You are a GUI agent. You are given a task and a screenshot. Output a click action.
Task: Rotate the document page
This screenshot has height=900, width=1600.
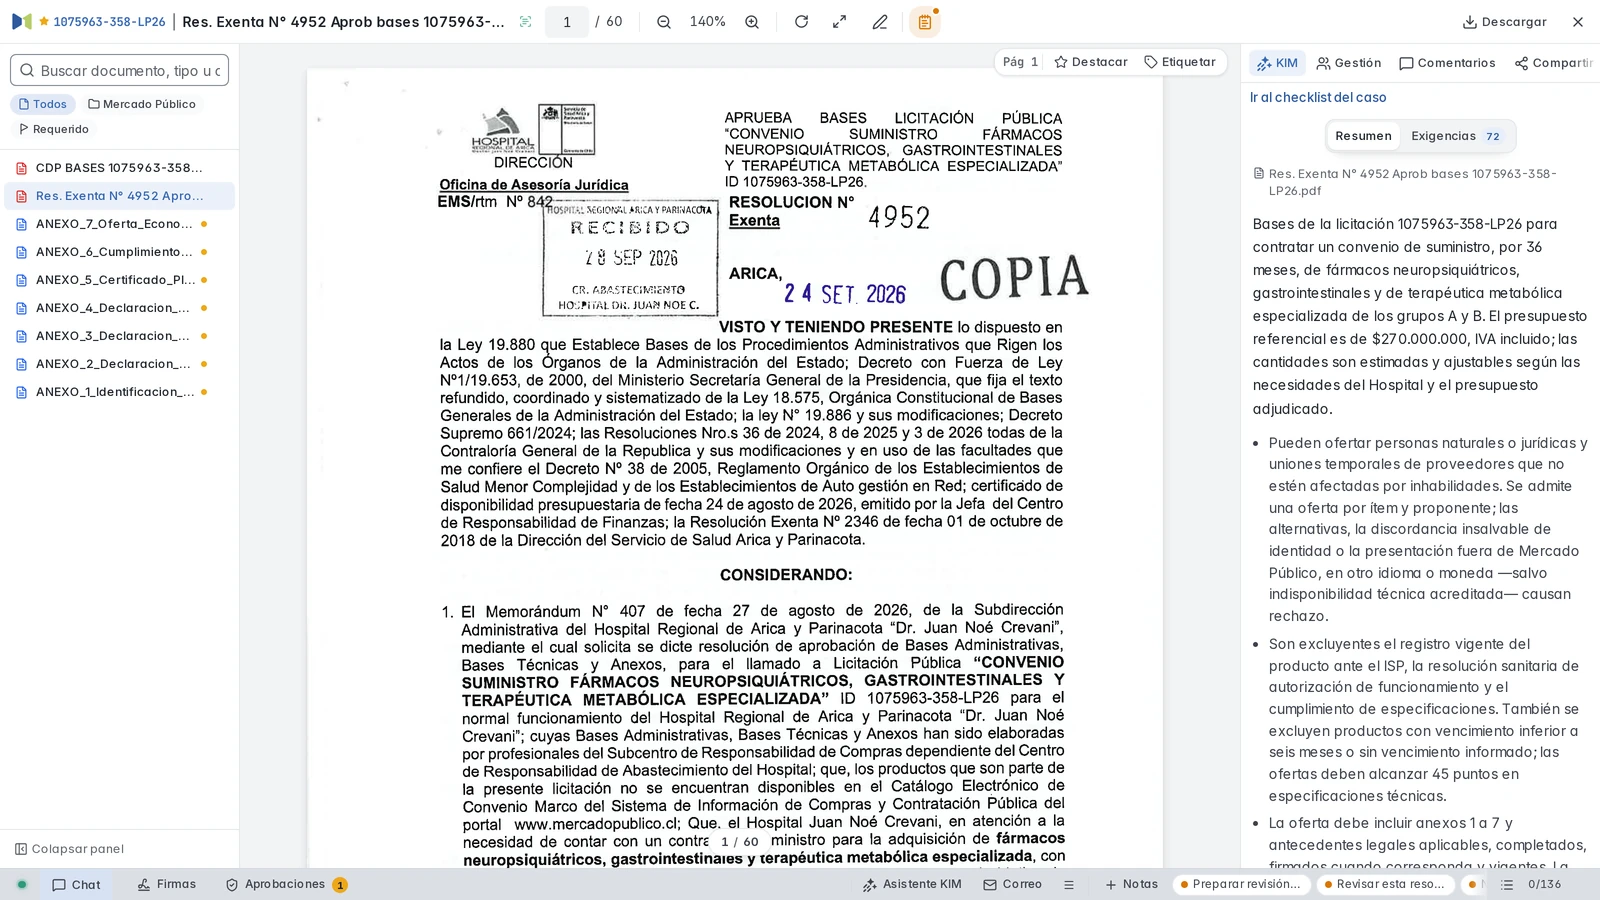click(801, 22)
